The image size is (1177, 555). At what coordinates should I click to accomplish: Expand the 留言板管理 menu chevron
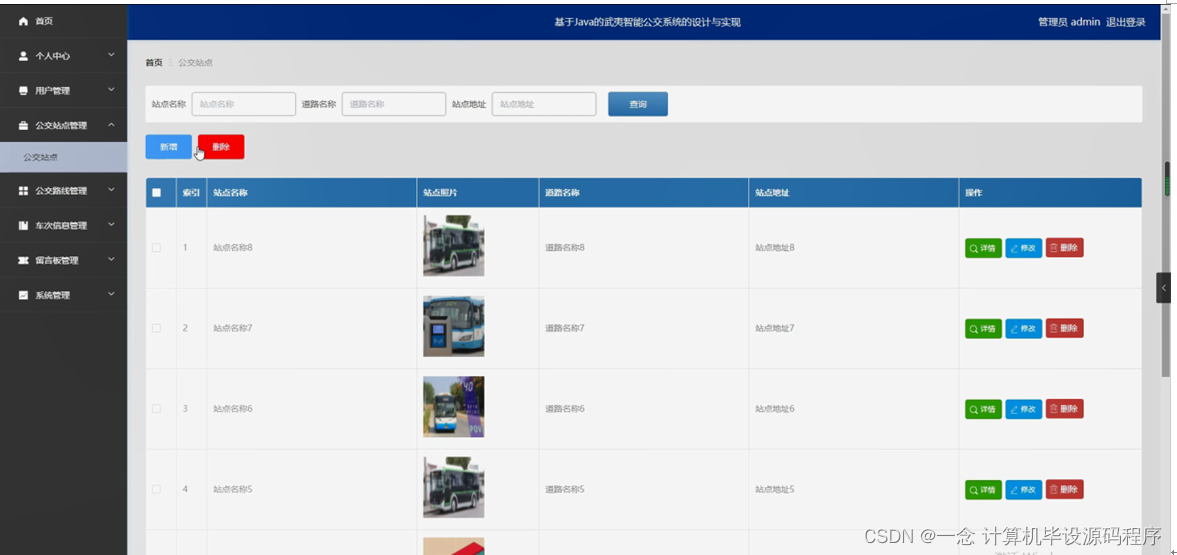[x=111, y=260]
